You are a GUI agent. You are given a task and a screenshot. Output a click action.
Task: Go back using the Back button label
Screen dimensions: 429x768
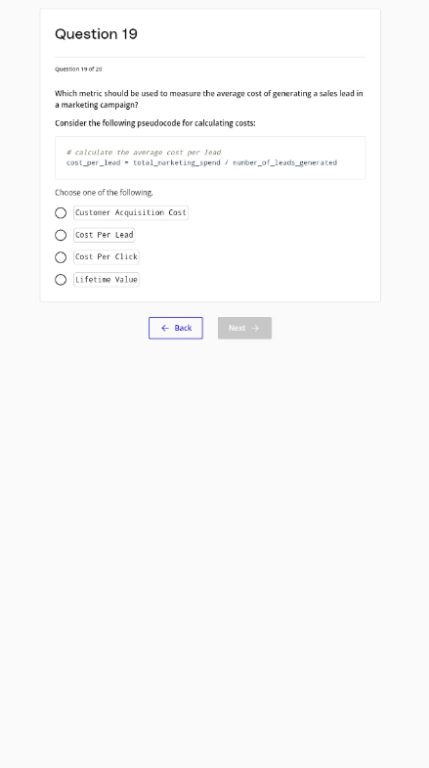[x=183, y=328]
